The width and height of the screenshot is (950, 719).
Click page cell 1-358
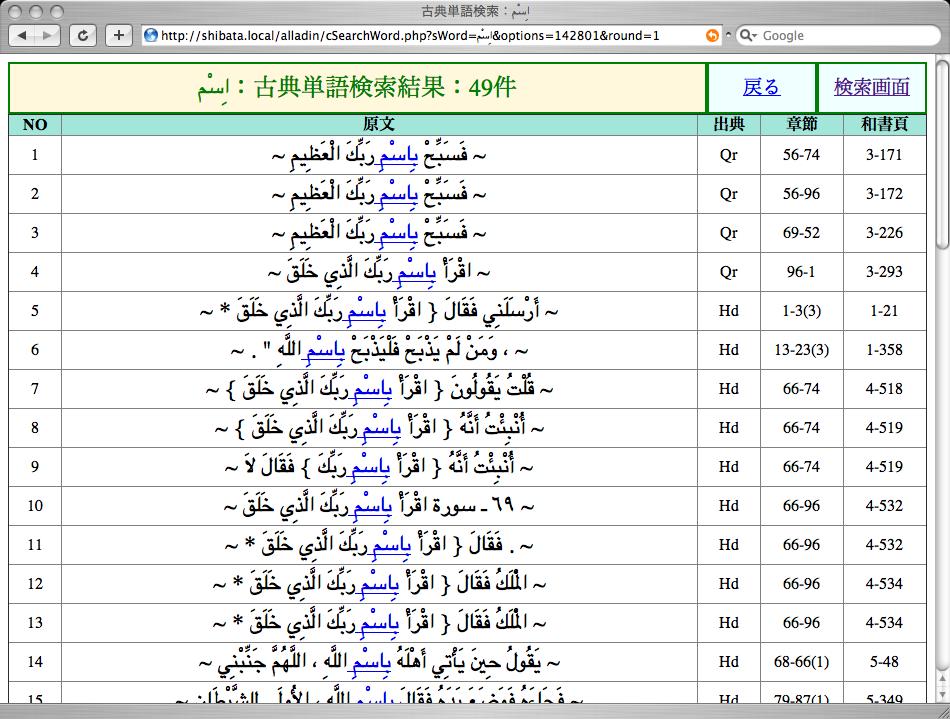pyautogui.click(x=885, y=350)
